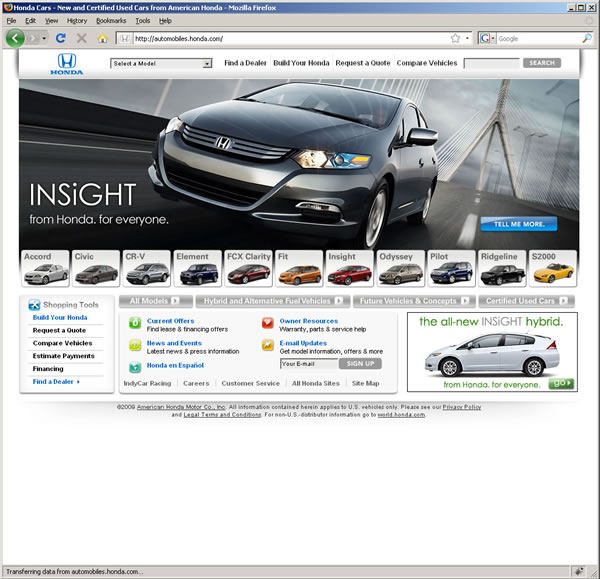This screenshot has width=600, height=579.
Task: Select the Accord car thumbnail
Action: pos(44,268)
